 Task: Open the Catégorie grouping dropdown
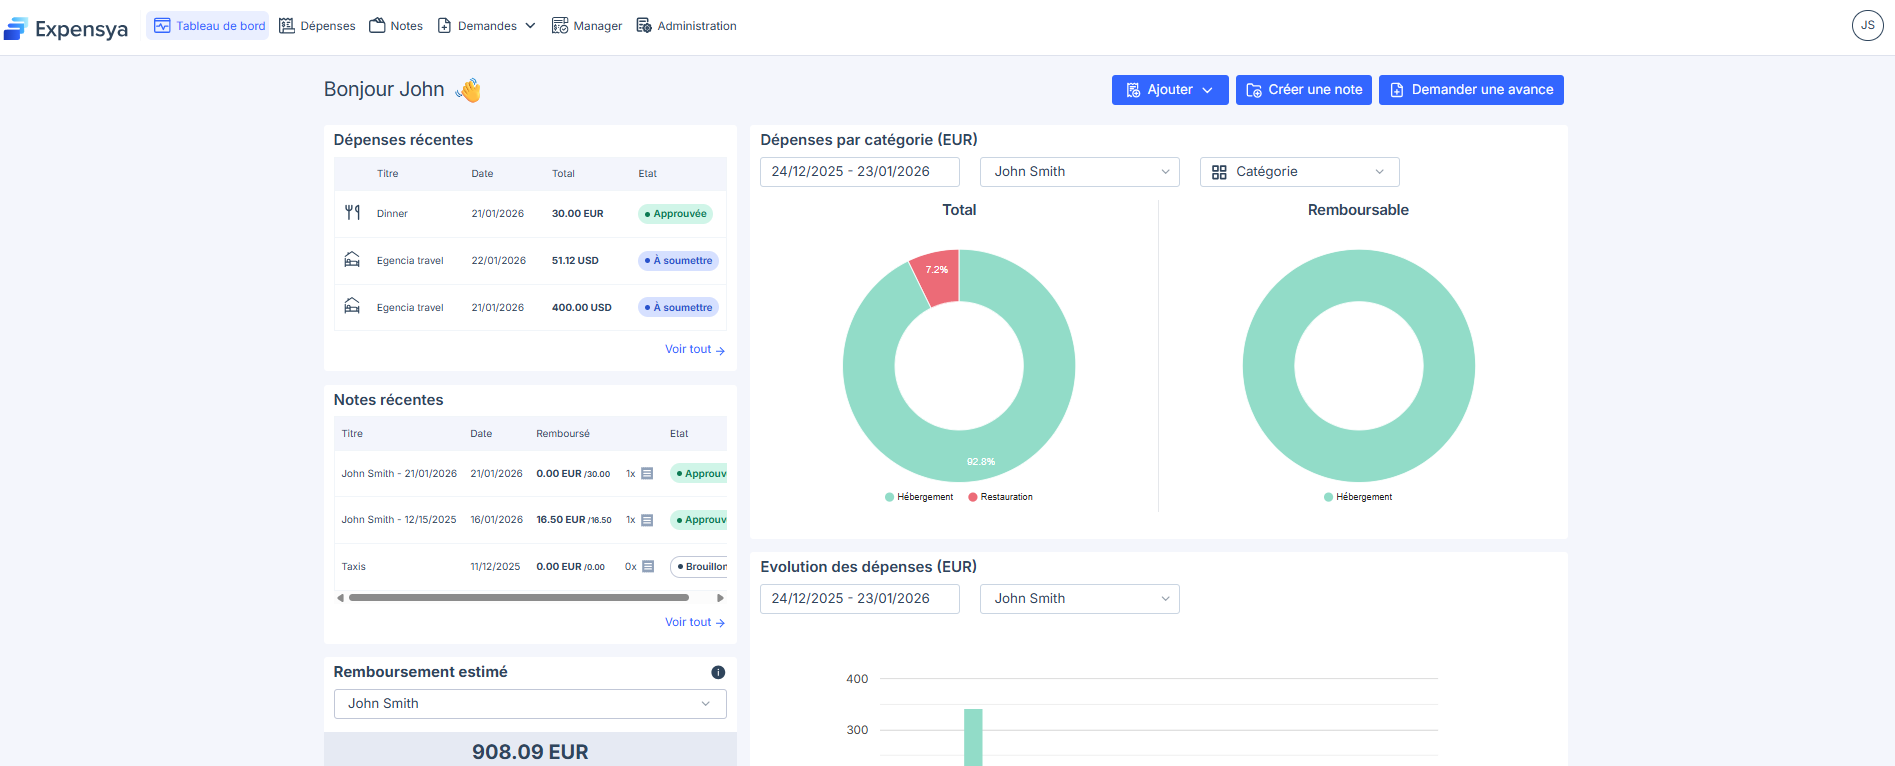coord(1298,172)
